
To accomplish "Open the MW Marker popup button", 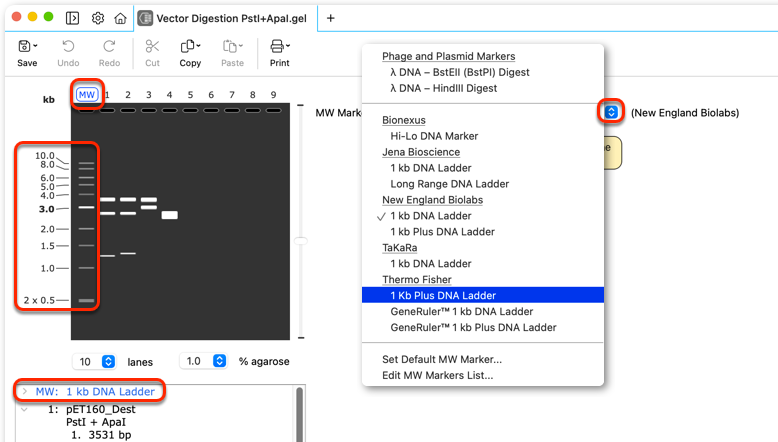I will coord(611,112).
